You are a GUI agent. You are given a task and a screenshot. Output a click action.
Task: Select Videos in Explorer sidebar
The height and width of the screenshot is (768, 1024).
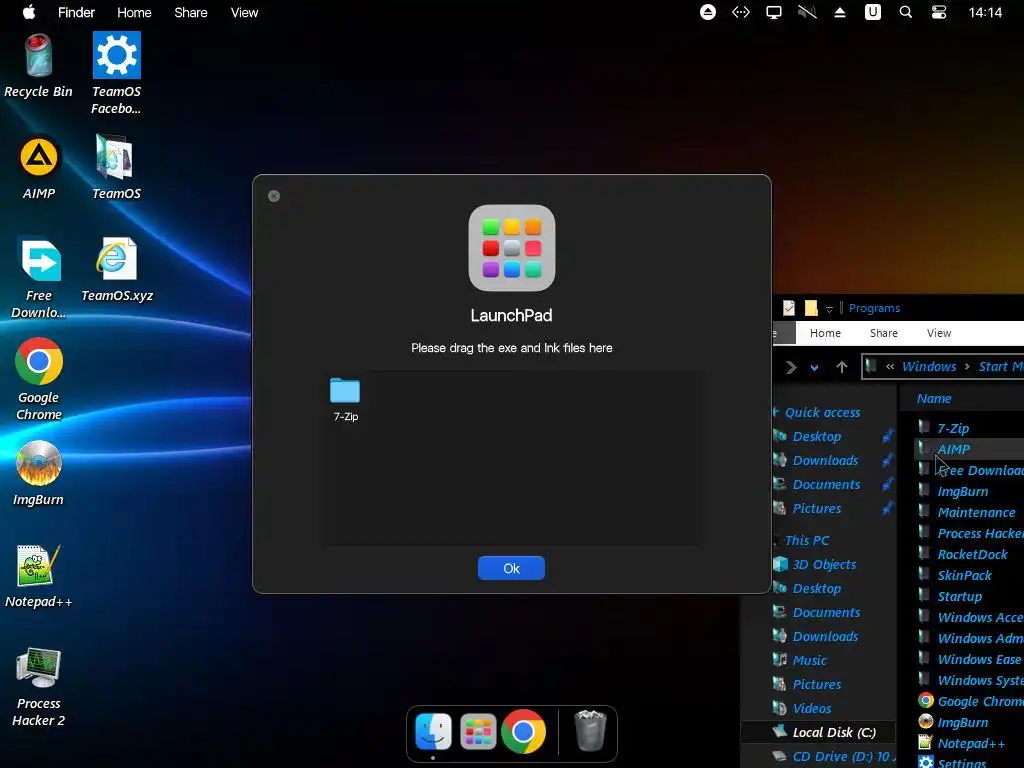812,708
